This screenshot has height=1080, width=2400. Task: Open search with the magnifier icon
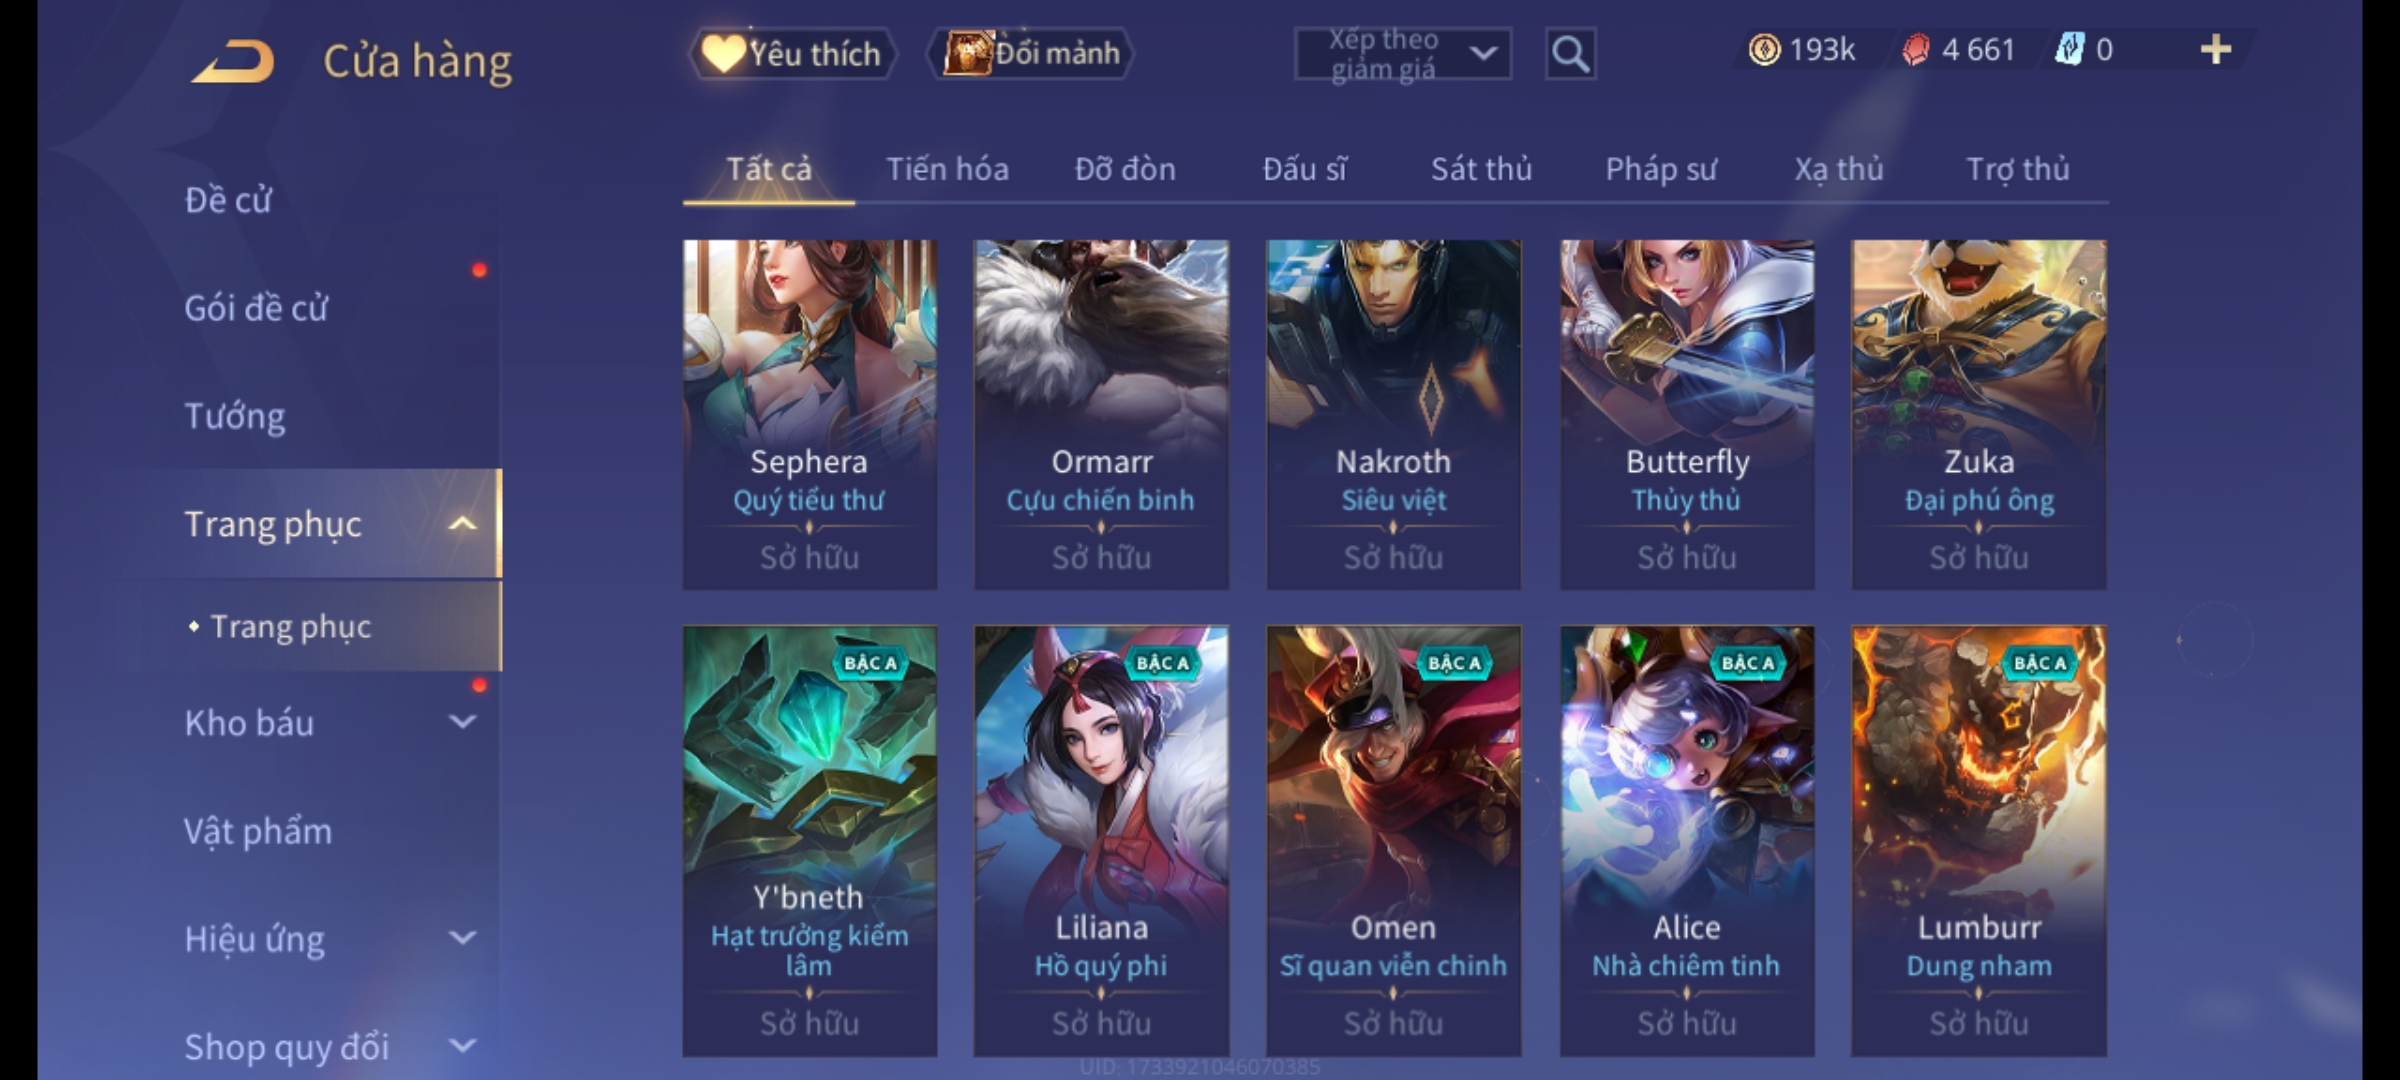(1570, 54)
